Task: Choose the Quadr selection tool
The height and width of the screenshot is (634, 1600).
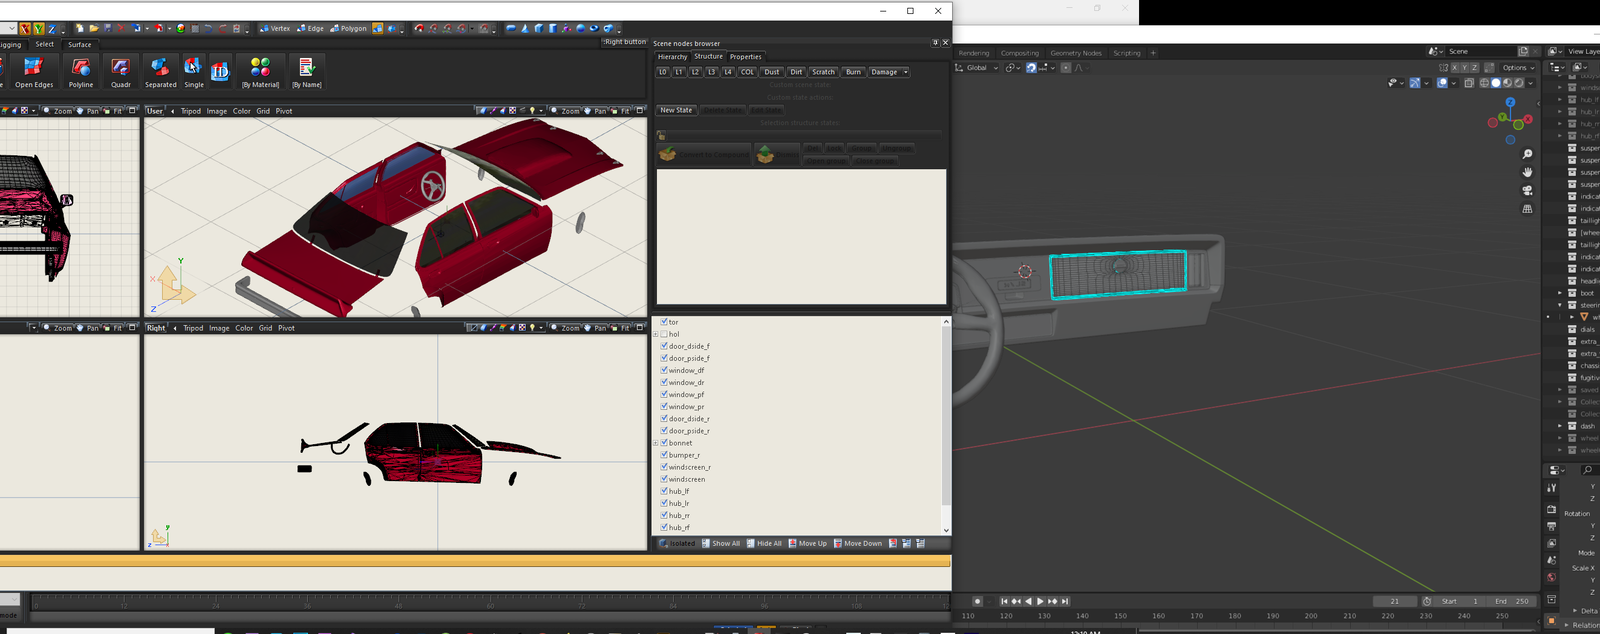Action: [x=121, y=72]
